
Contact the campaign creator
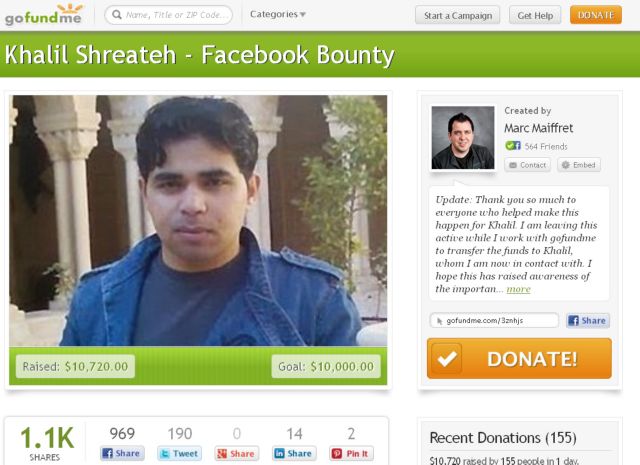click(527, 165)
